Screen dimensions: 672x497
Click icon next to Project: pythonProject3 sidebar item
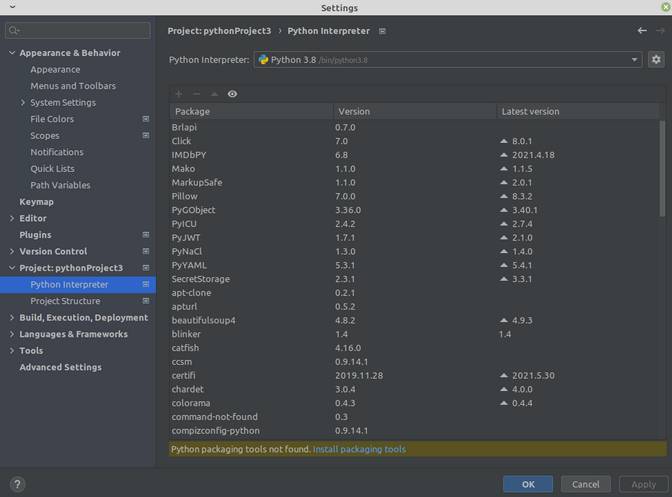pos(146,268)
